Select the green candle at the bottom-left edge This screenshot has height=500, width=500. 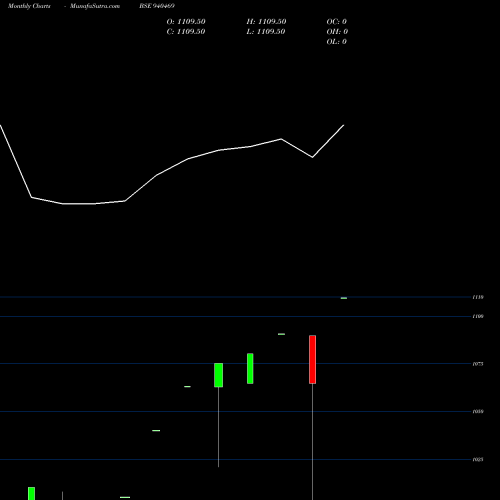[31, 493]
